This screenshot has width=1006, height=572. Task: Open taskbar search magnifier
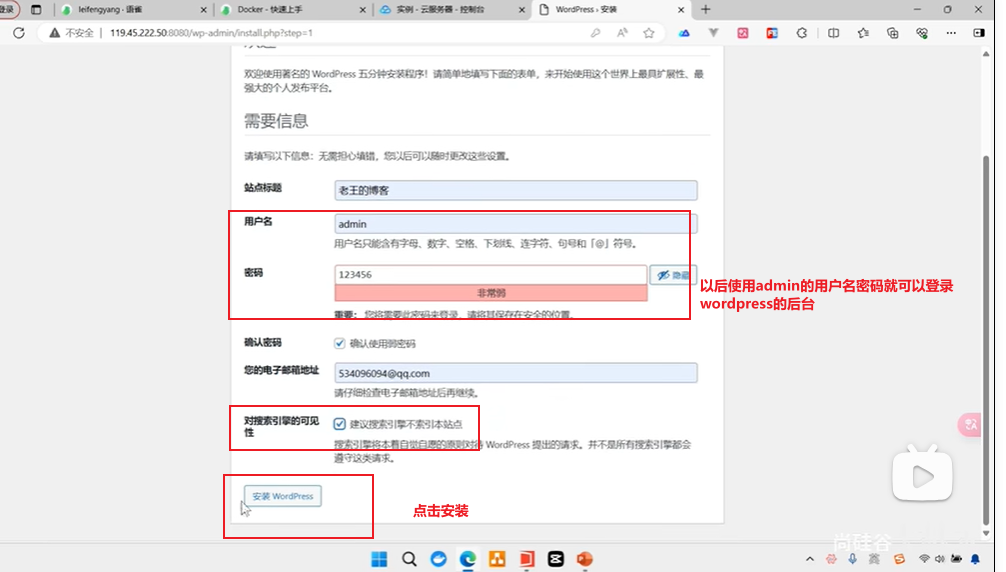pyautogui.click(x=409, y=559)
